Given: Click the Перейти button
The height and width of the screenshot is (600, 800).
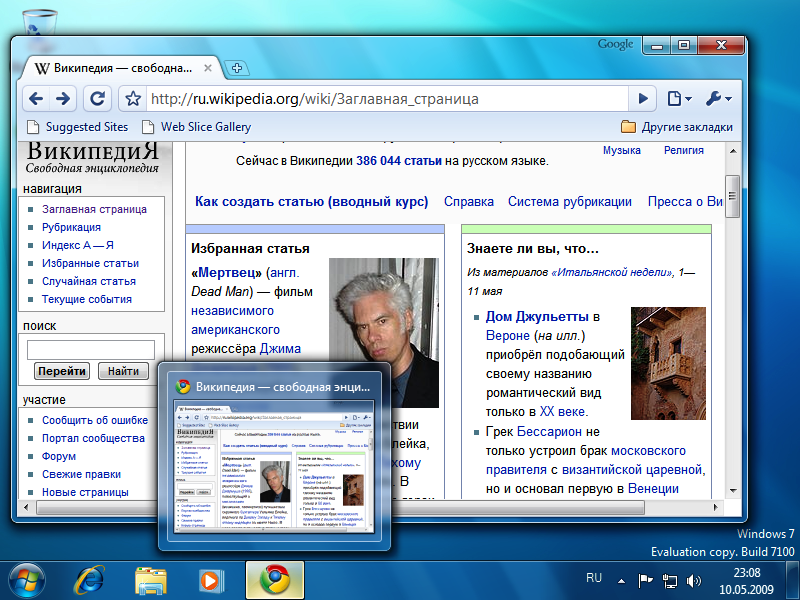Looking at the screenshot, I should point(62,371).
